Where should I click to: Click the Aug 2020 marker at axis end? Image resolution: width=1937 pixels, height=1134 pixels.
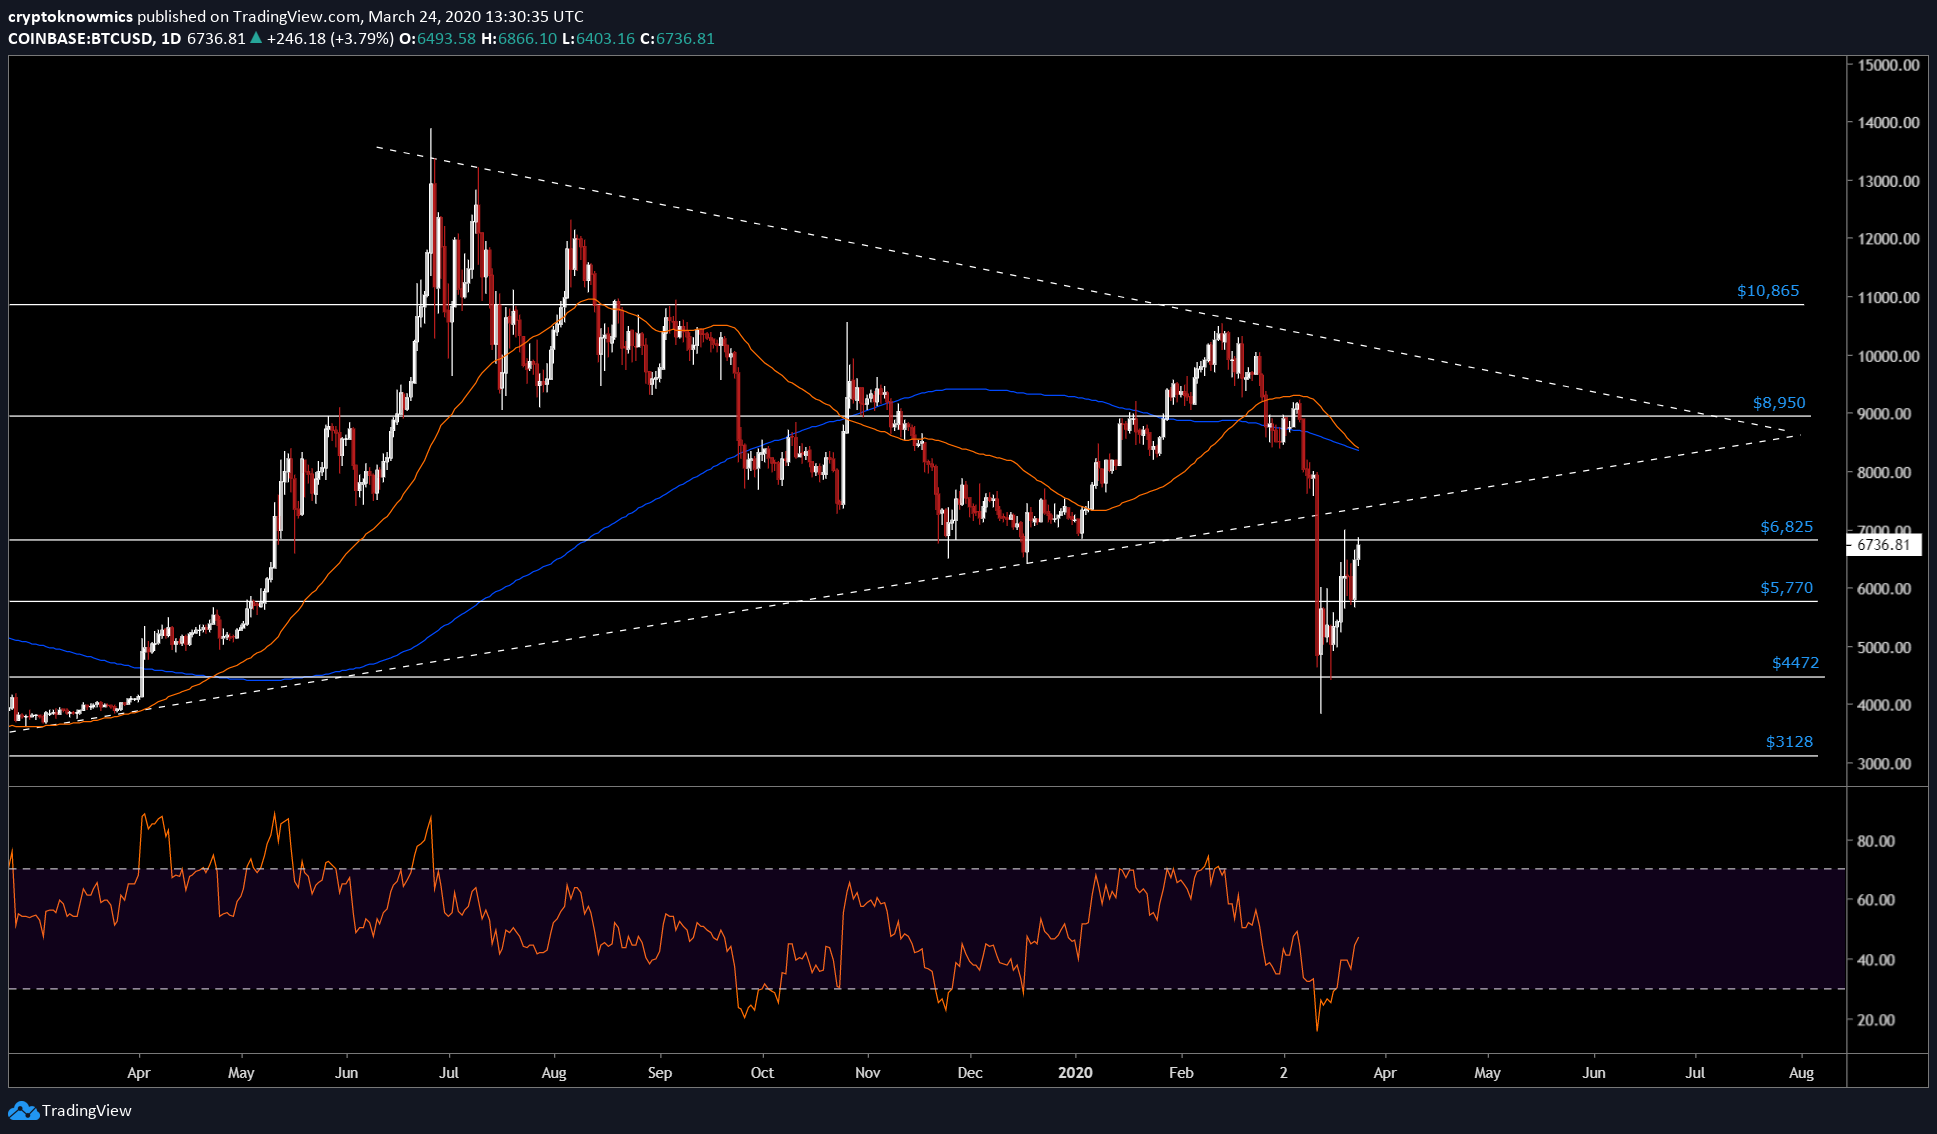(x=1801, y=1073)
